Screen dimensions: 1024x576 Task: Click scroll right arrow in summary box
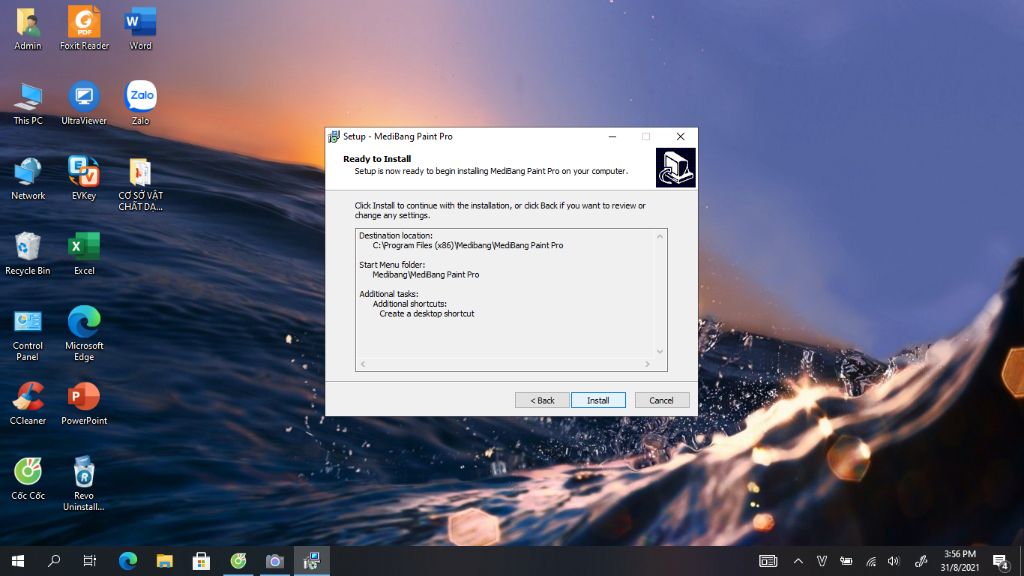click(647, 364)
